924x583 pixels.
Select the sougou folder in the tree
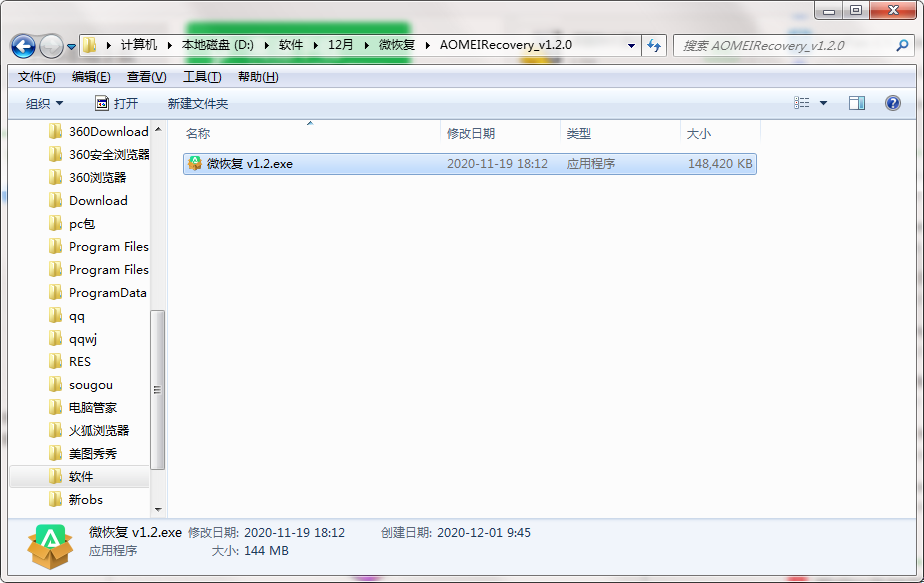(91, 385)
